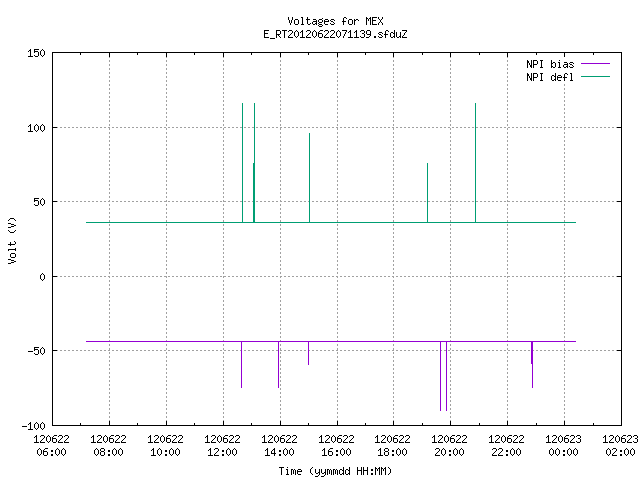Click the x-axis label 120622 16:00
Screen dimensions: 640x480
[336, 446]
